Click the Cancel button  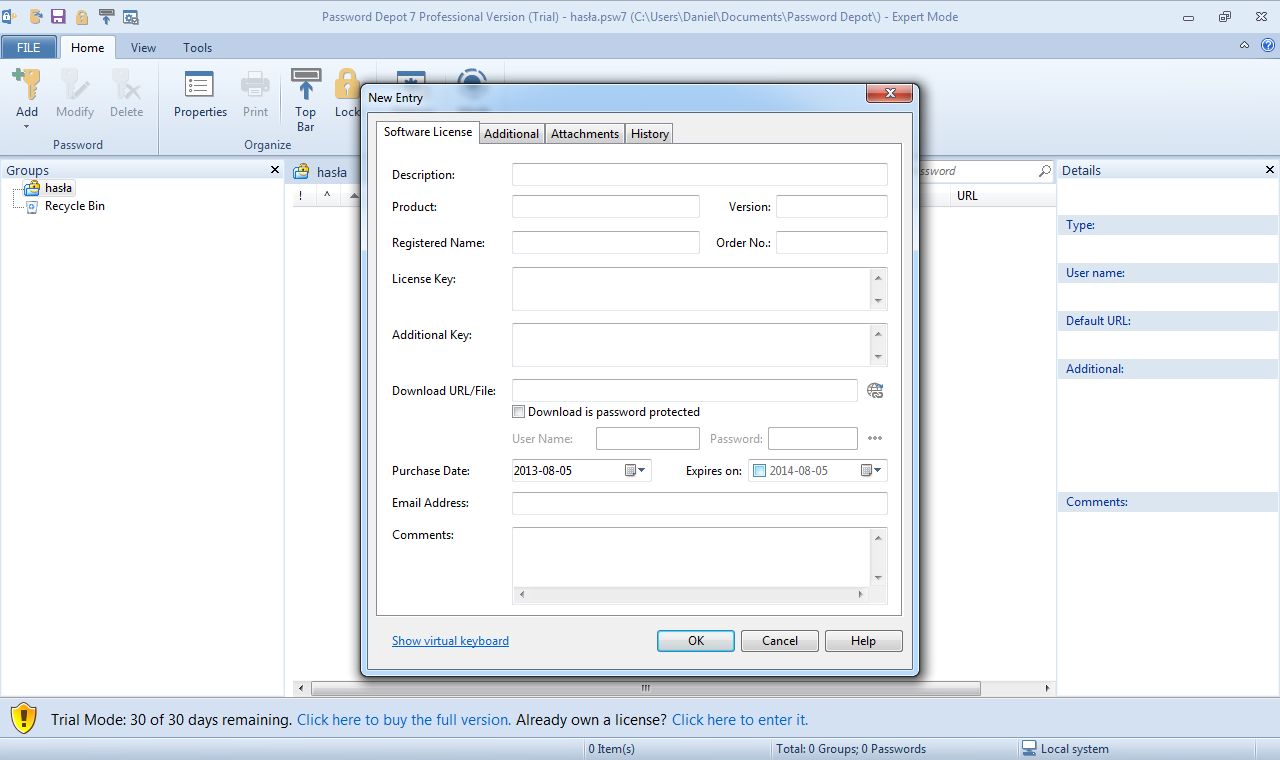780,641
